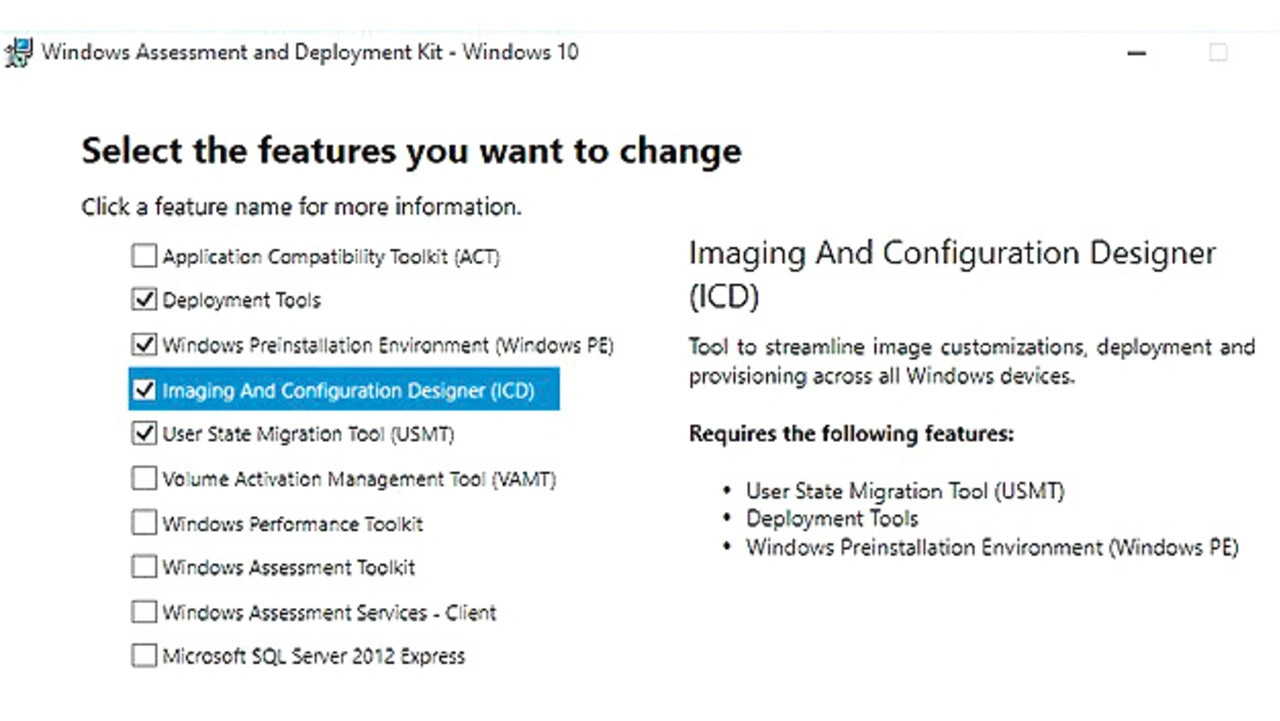Screen dimensions: 1280x721
Task: Uncheck the Imaging And Configuration Designer checkbox
Action: click(x=144, y=389)
